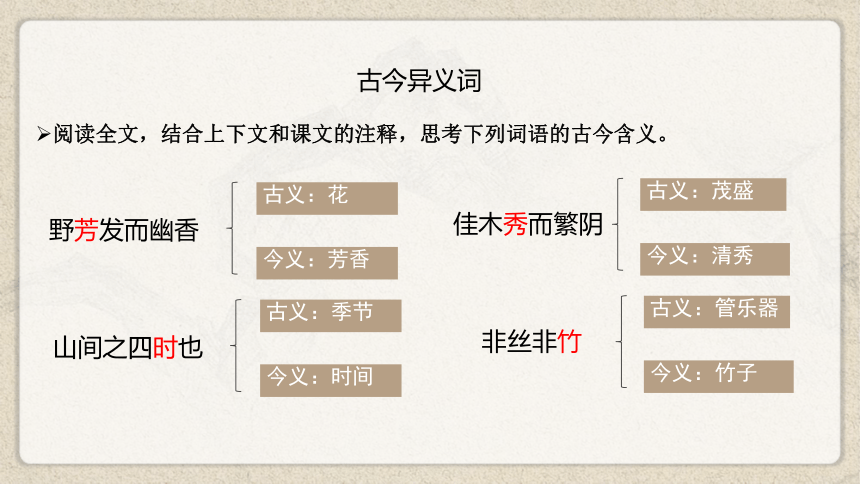Click the box 古义：管乐器

coord(717,312)
